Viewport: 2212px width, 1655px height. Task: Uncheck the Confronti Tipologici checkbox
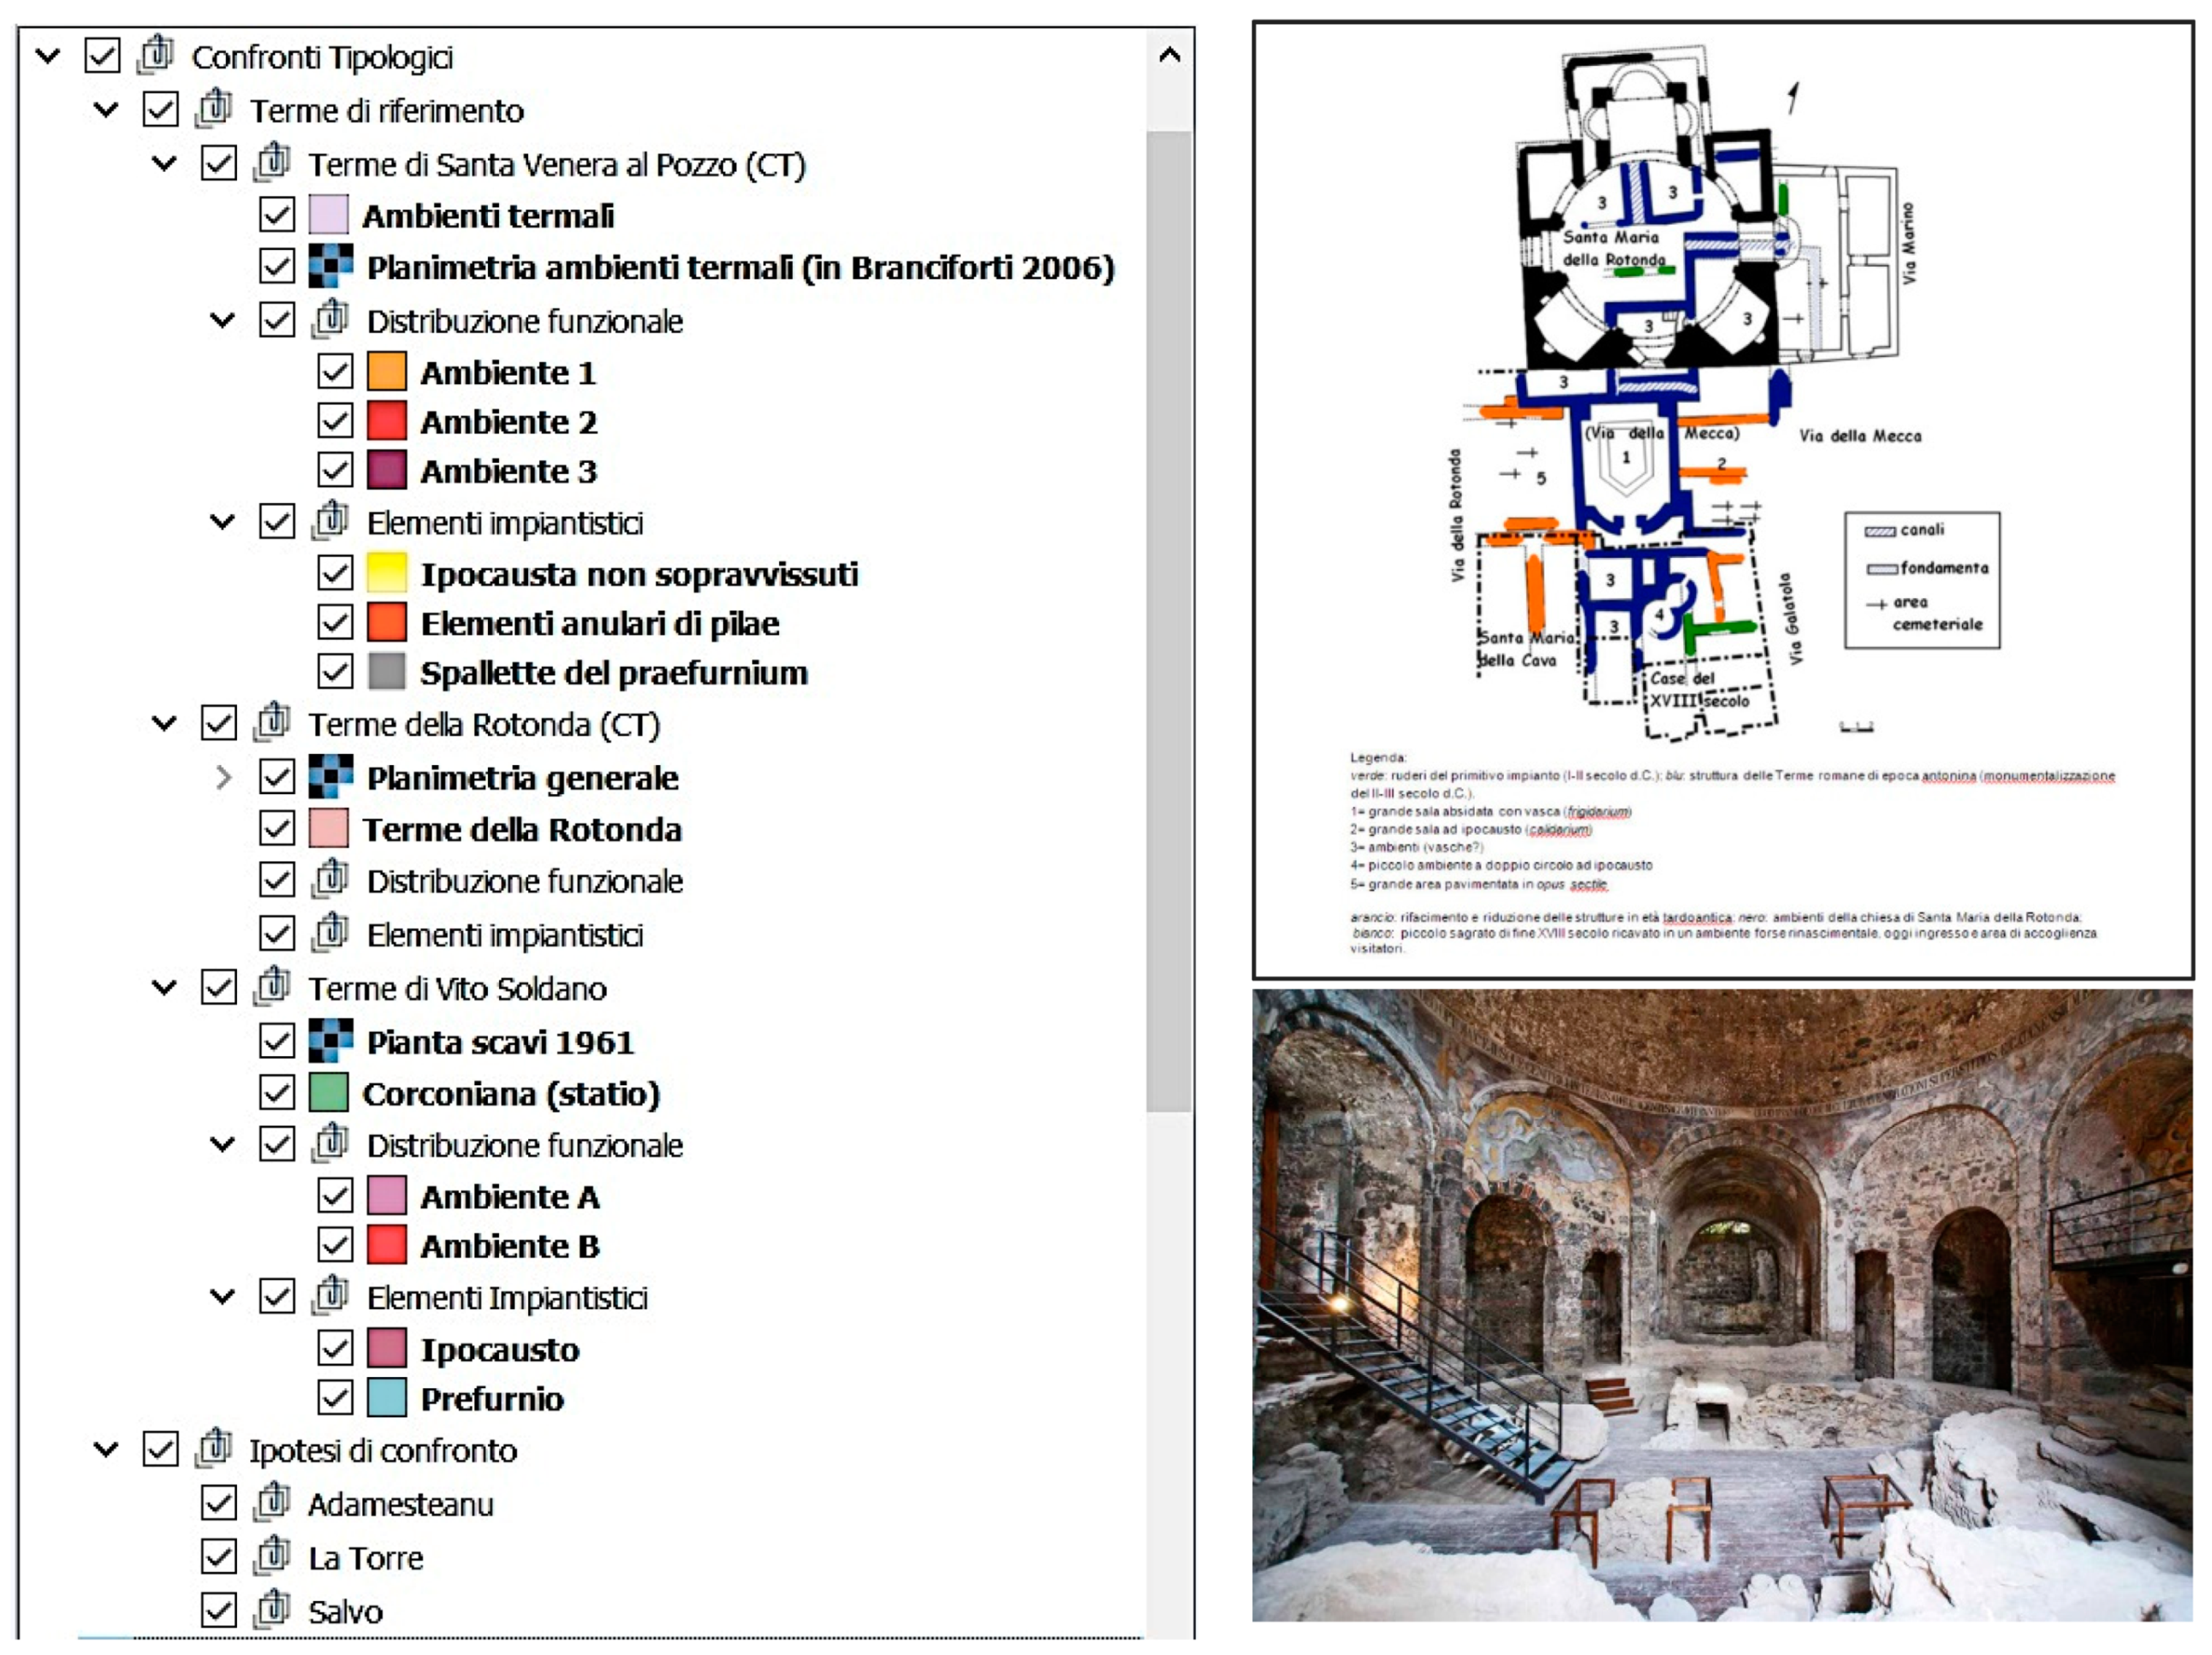pyautogui.click(x=102, y=56)
